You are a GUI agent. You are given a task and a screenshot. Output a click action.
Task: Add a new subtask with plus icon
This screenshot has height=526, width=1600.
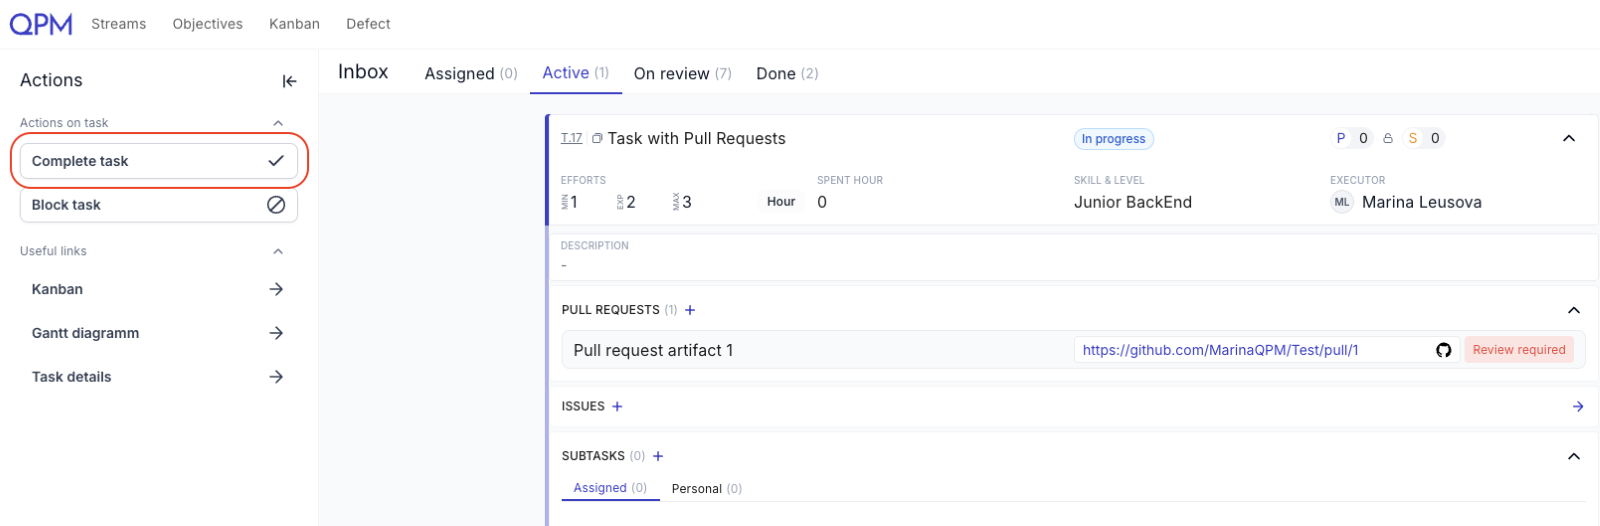pyautogui.click(x=658, y=456)
